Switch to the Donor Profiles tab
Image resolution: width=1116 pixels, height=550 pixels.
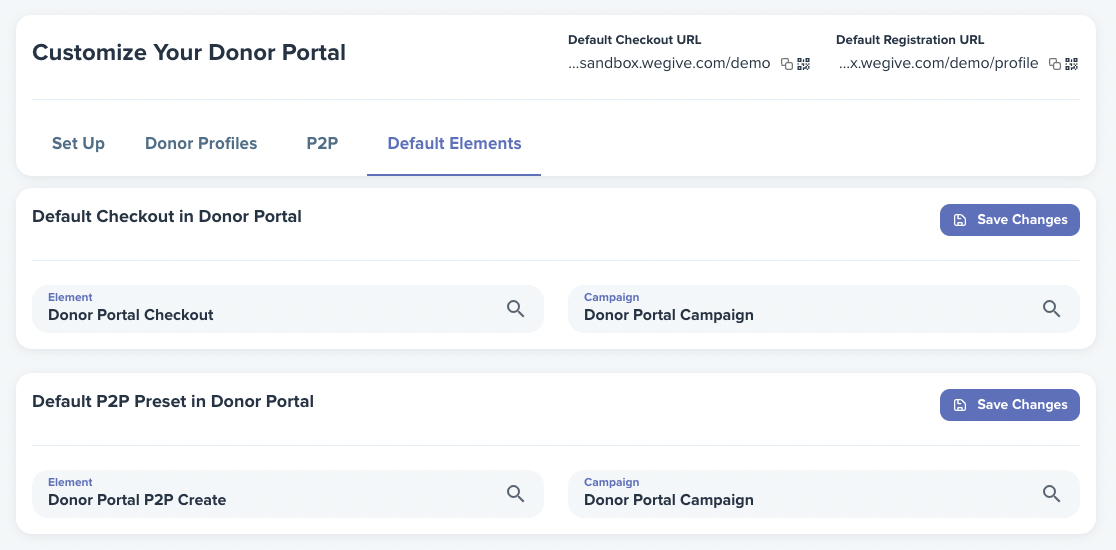click(x=201, y=144)
